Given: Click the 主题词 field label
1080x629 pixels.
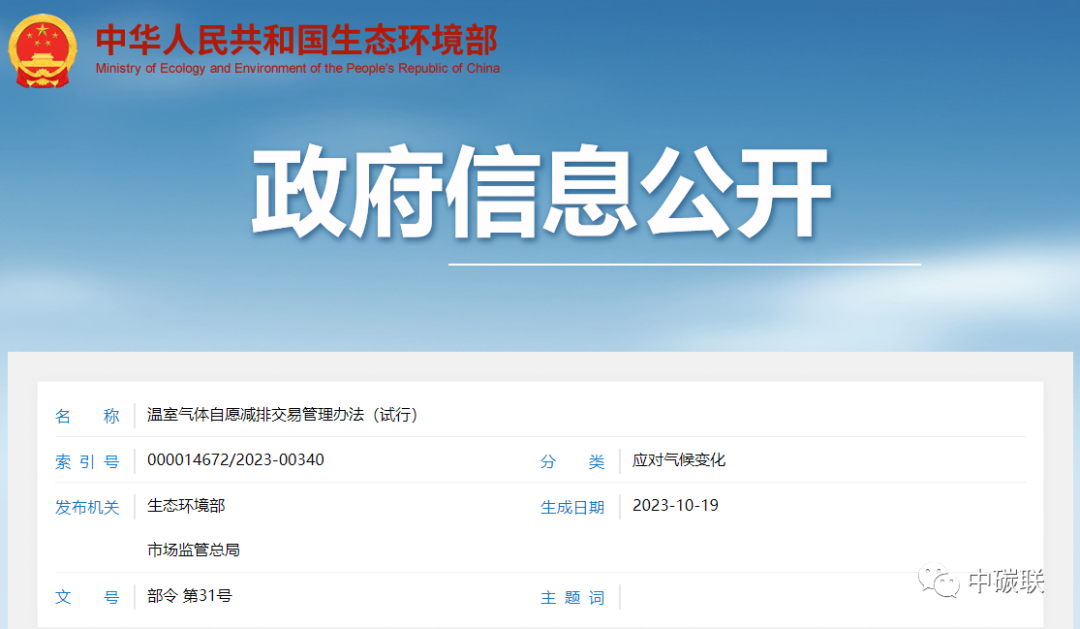Looking at the screenshot, I should [x=572, y=597].
